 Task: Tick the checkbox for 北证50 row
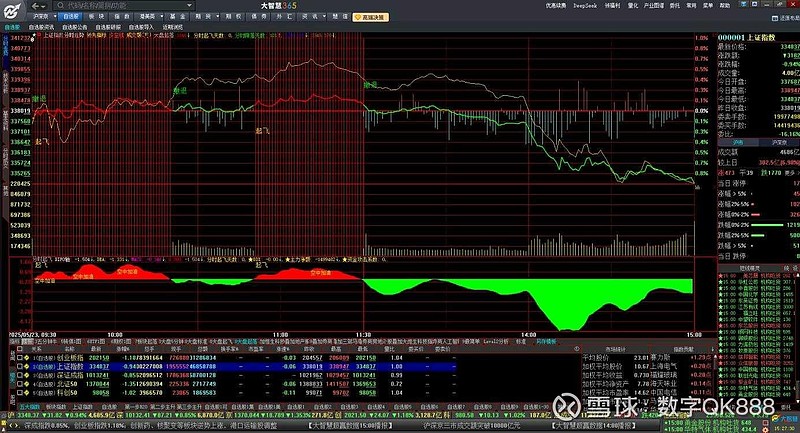[x=19, y=384]
